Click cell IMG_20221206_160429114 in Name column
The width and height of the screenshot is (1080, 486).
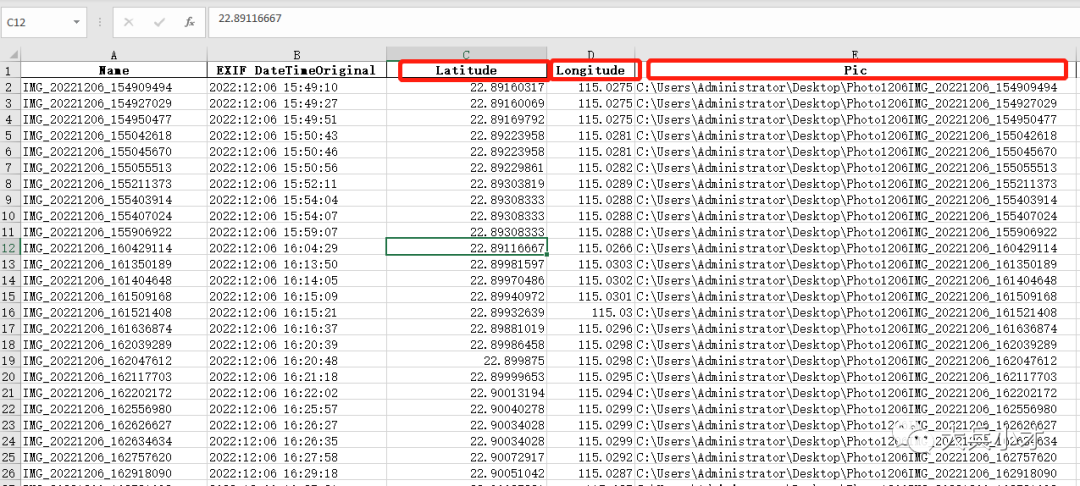(114, 247)
